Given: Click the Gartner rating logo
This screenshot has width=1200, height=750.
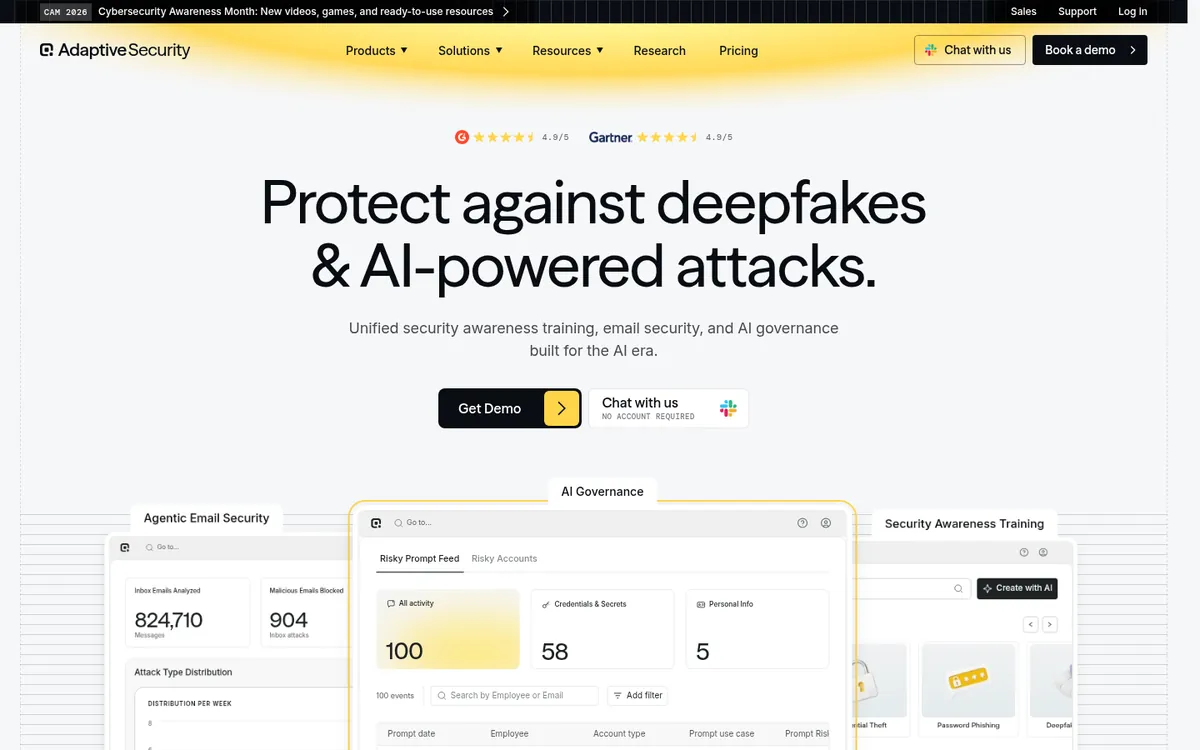Looking at the screenshot, I should click(610, 137).
